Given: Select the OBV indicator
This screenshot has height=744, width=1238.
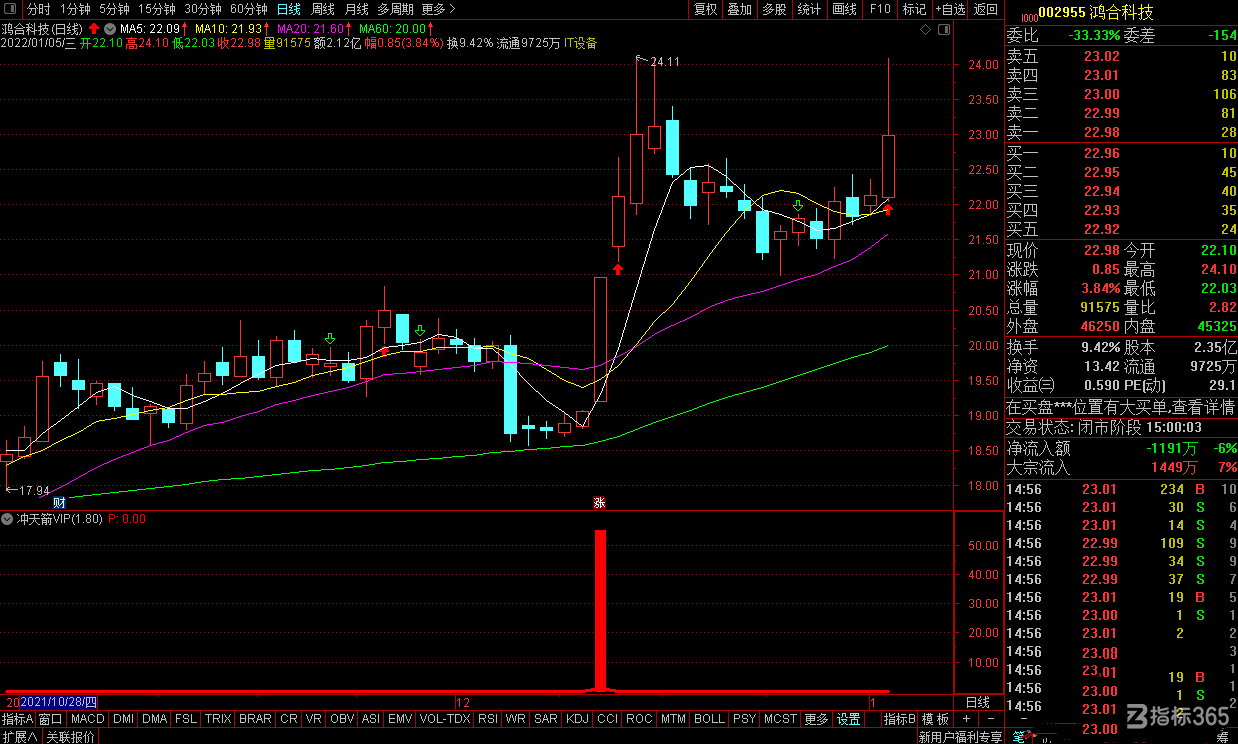Looking at the screenshot, I should 342,719.
